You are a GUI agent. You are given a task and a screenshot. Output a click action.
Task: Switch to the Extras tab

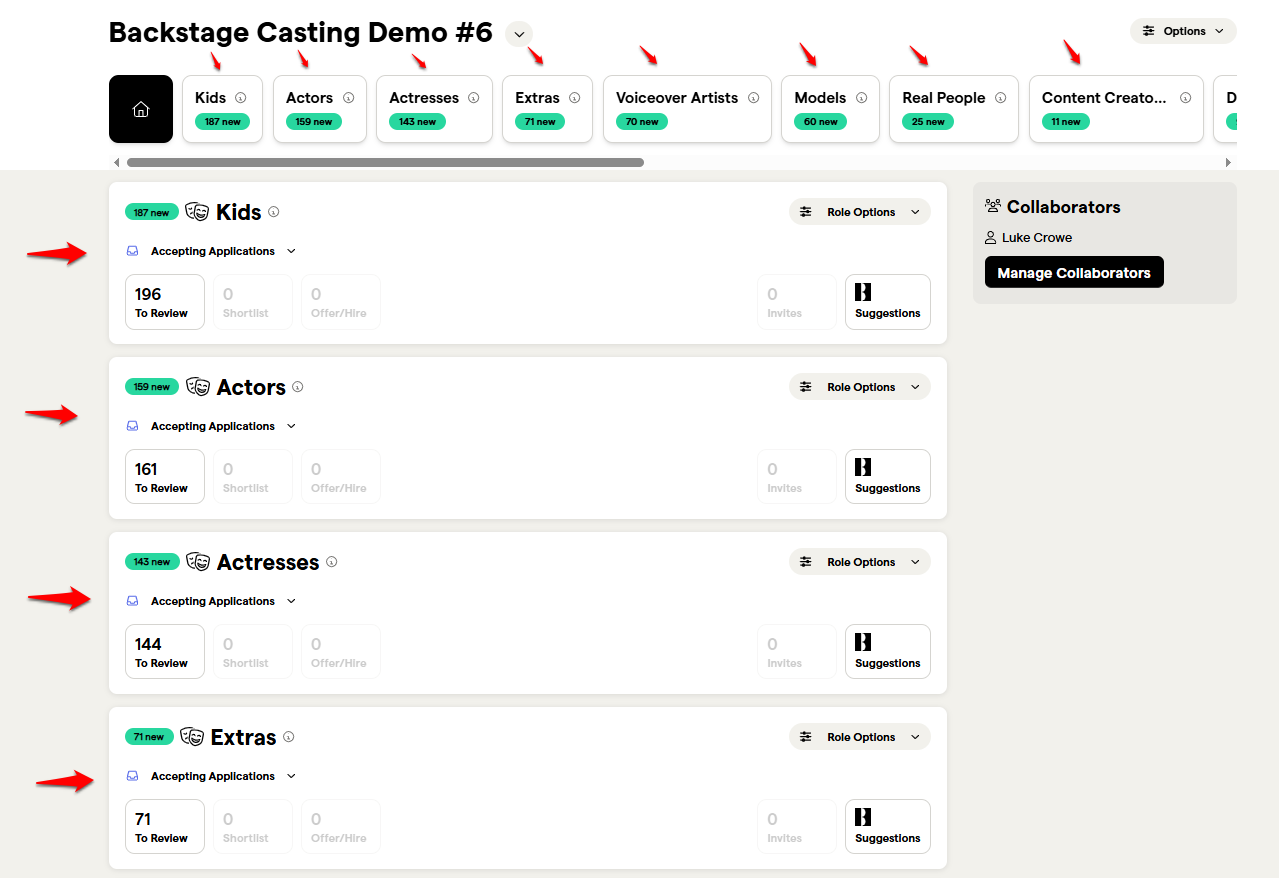[547, 109]
